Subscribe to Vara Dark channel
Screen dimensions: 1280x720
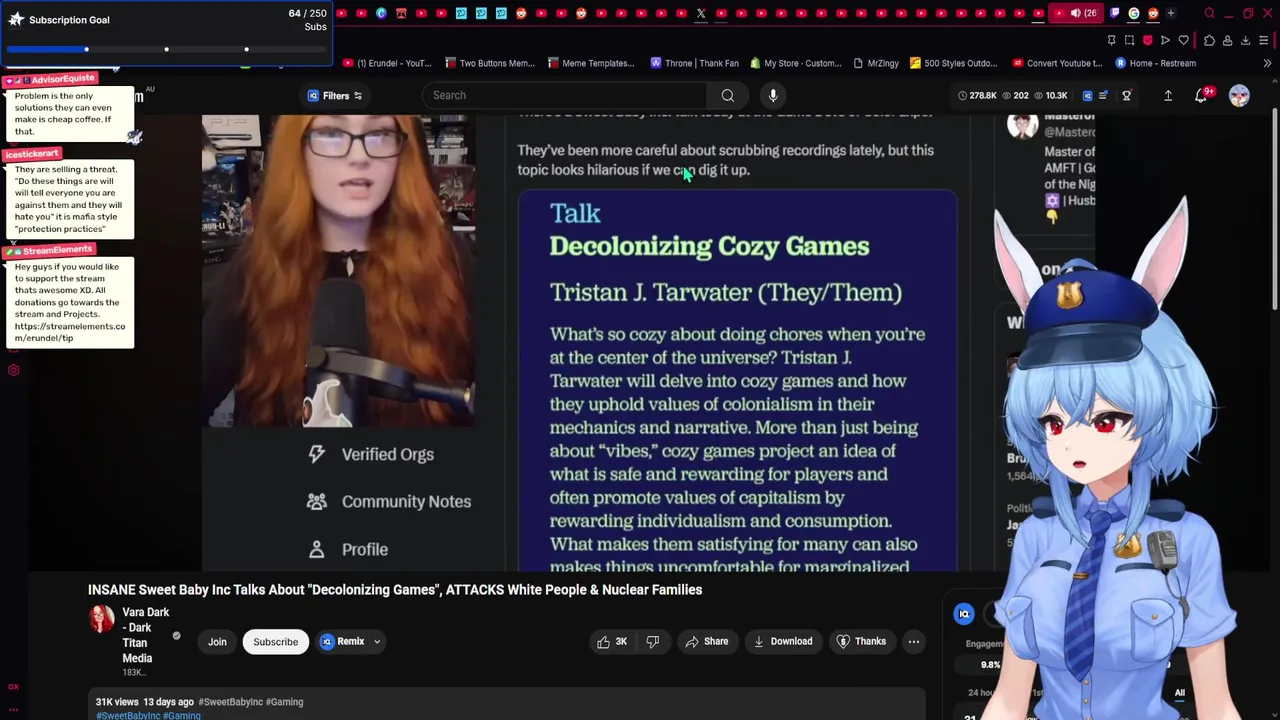pos(275,642)
